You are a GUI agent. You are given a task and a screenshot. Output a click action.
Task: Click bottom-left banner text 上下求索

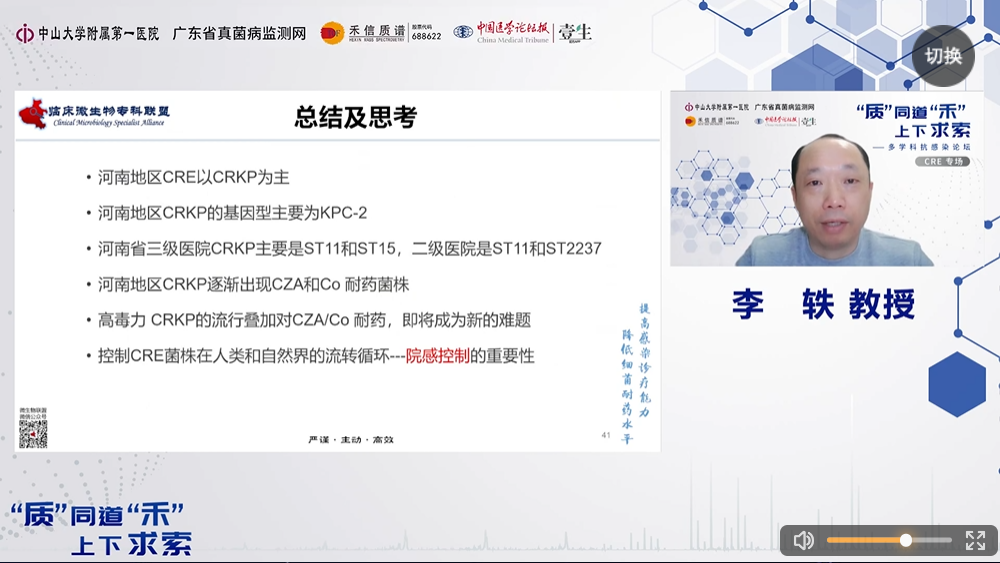(x=131, y=544)
